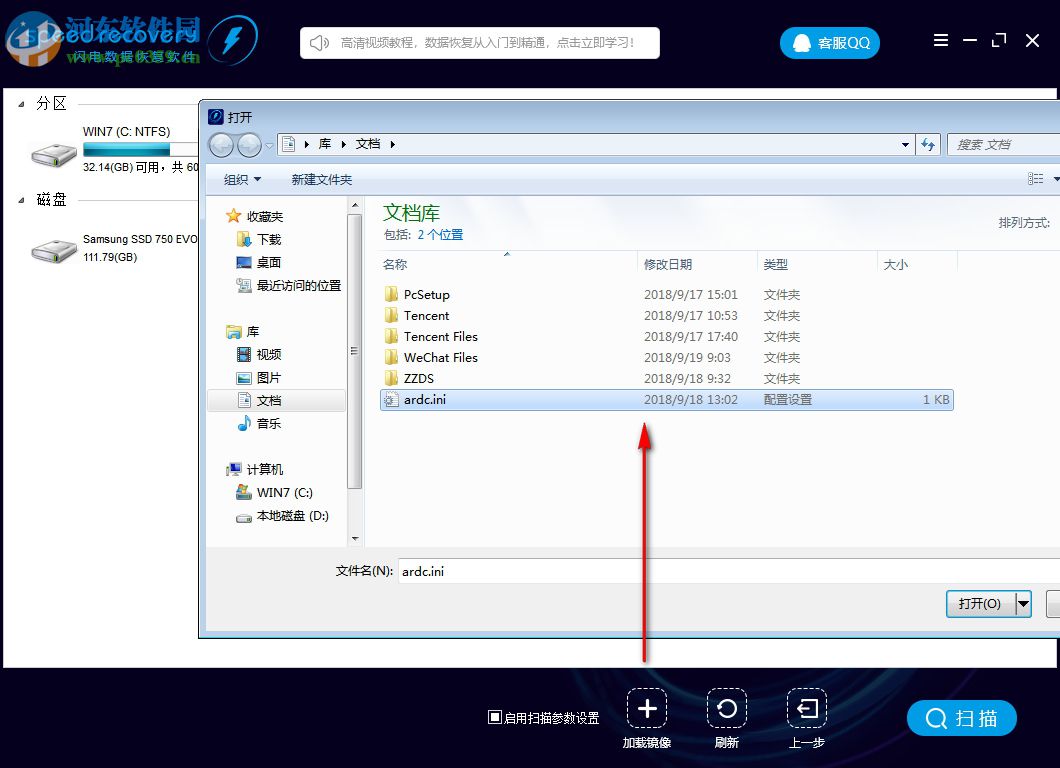The width and height of the screenshot is (1060, 768).
Task: Open Recent Places in navigation pane
Action: pos(289,285)
